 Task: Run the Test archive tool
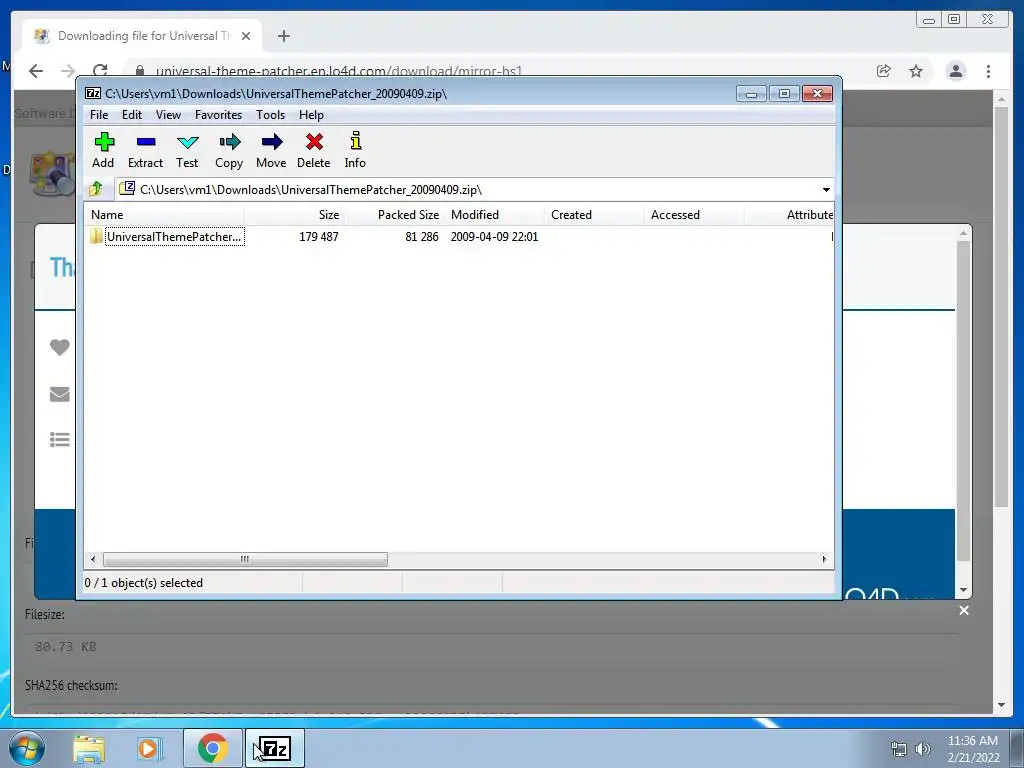(x=187, y=150)
